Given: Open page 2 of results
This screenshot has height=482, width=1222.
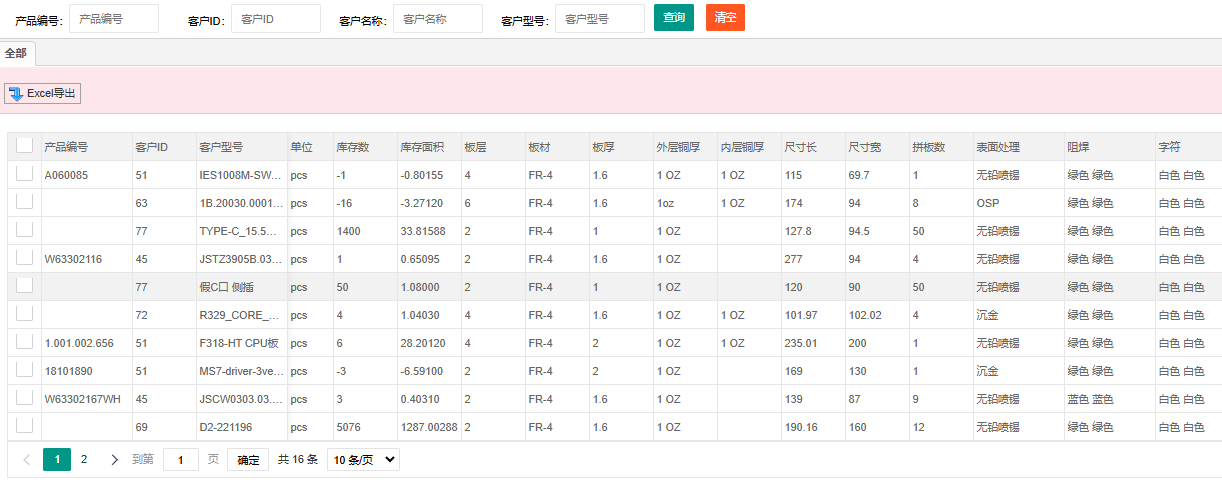Looking at the screenshot, I should (84, 460).
